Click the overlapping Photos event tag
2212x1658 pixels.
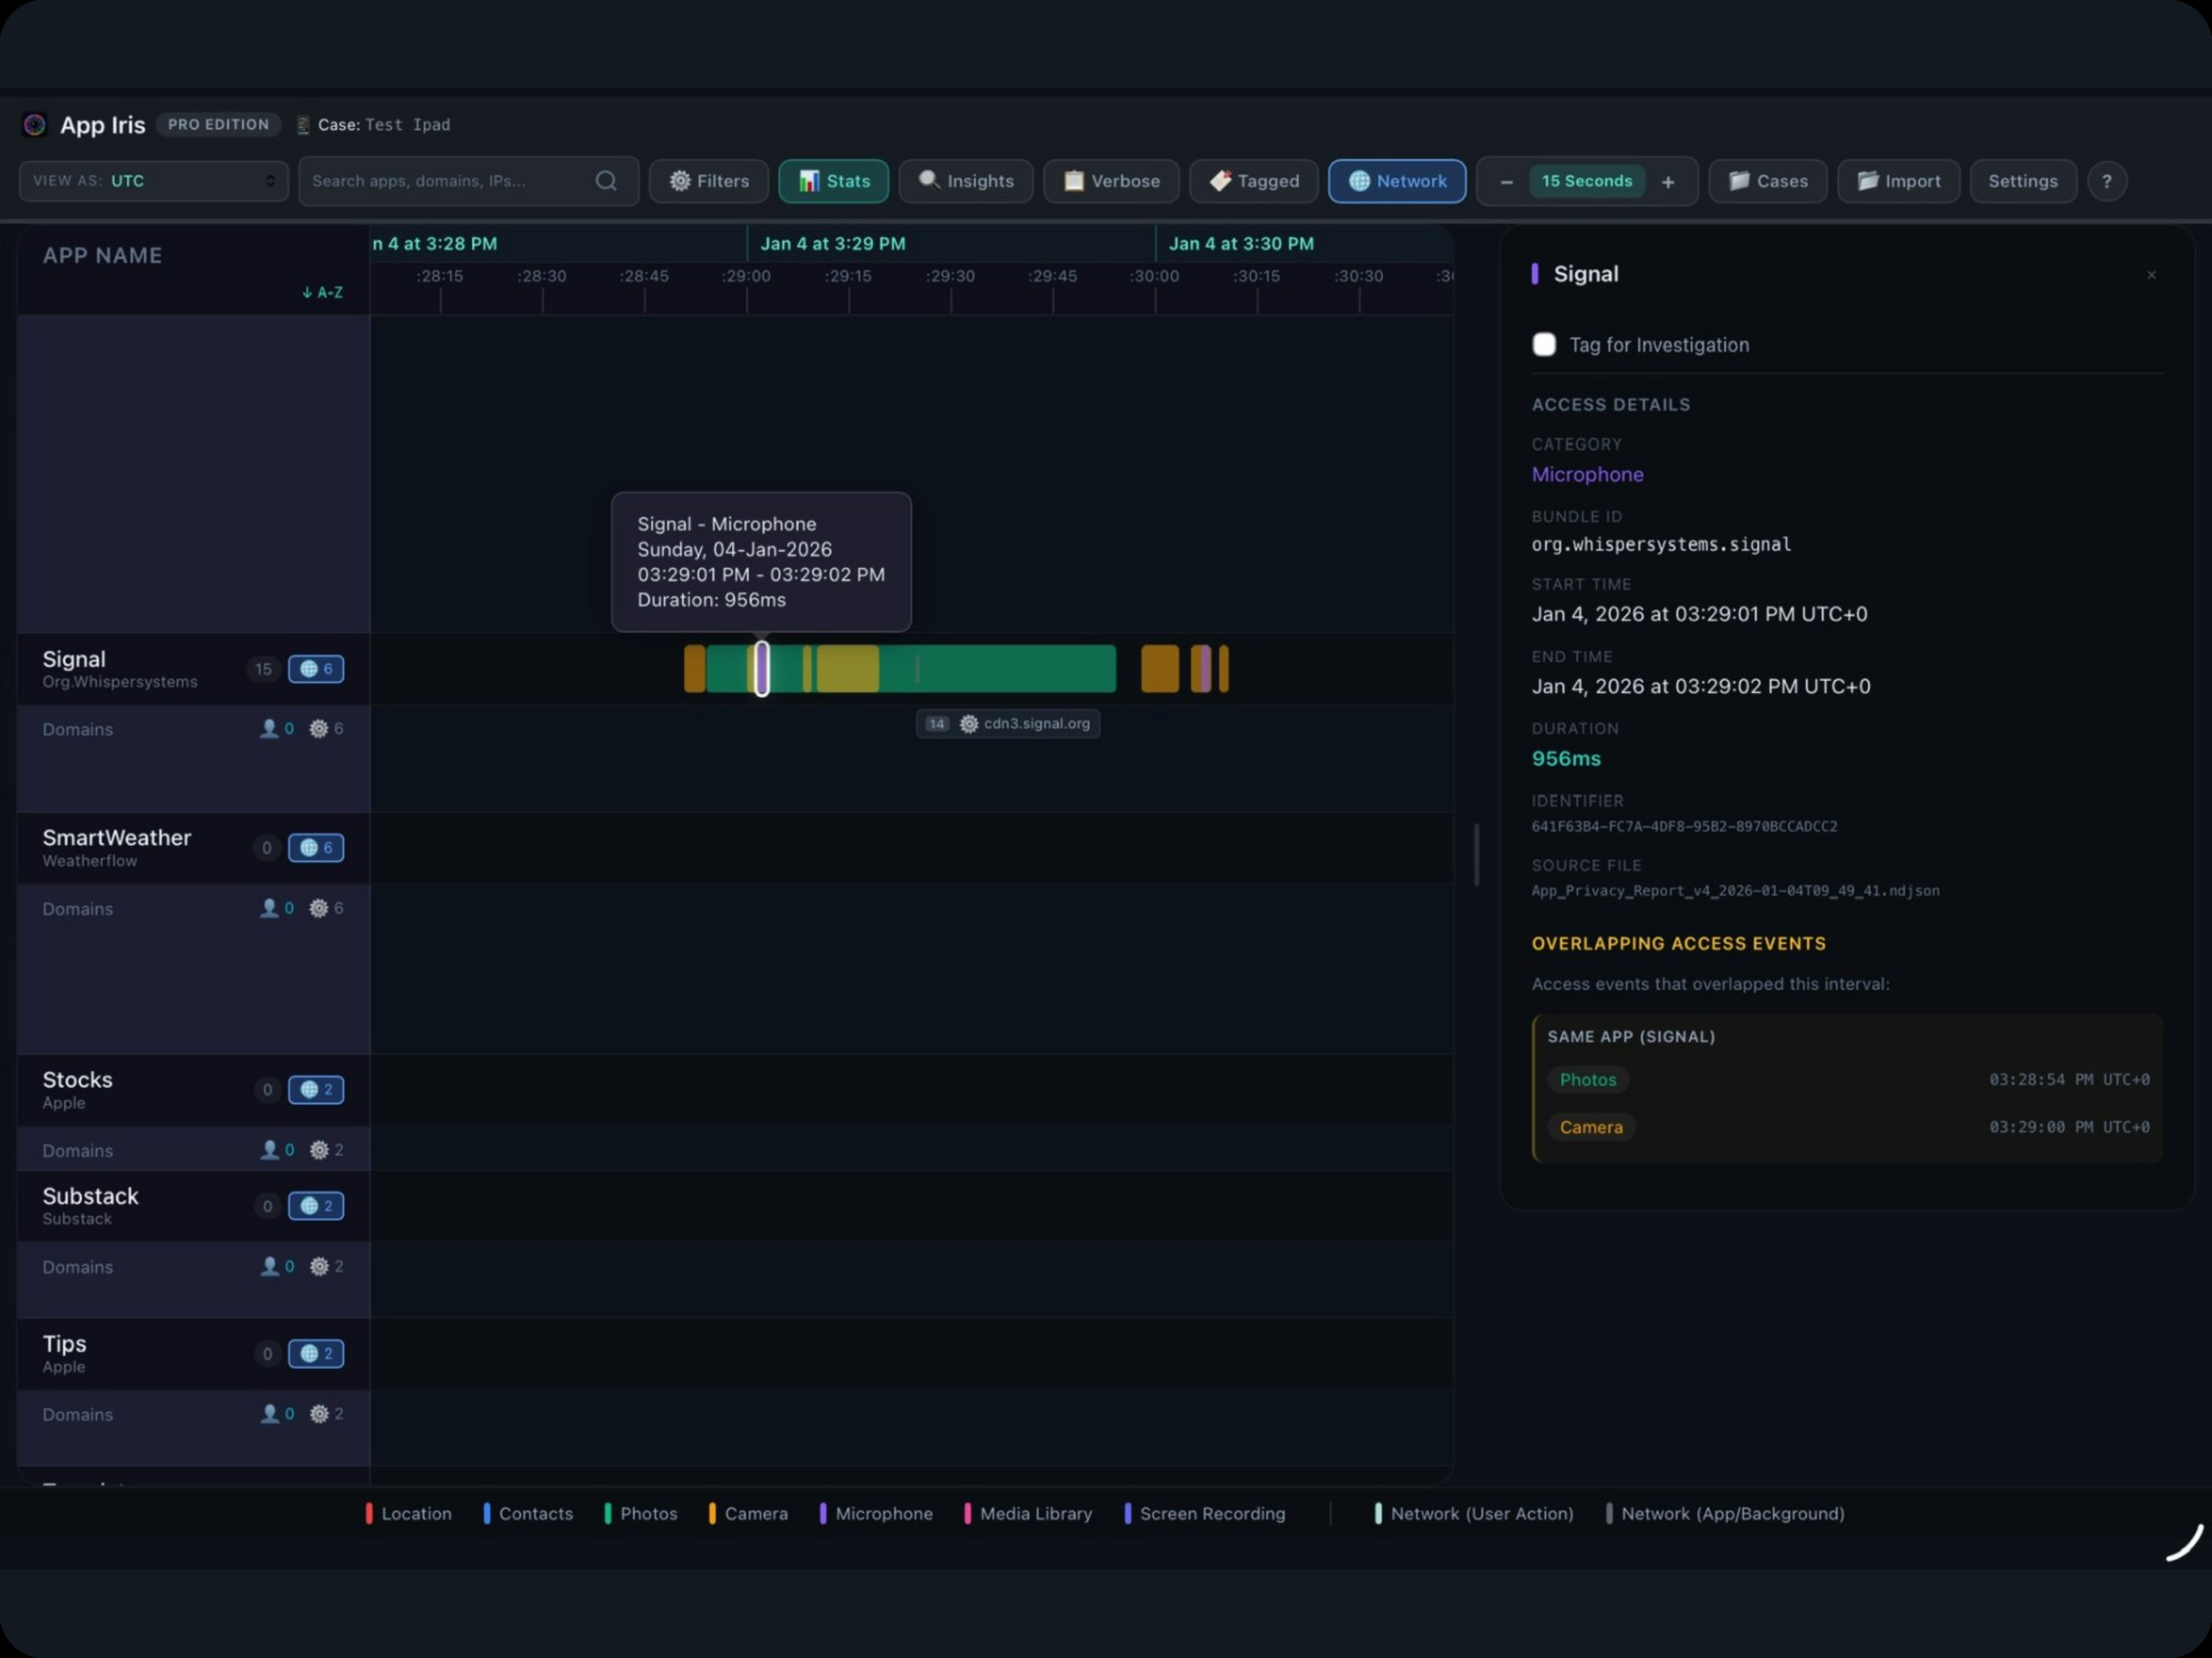pos(1588,1080)
